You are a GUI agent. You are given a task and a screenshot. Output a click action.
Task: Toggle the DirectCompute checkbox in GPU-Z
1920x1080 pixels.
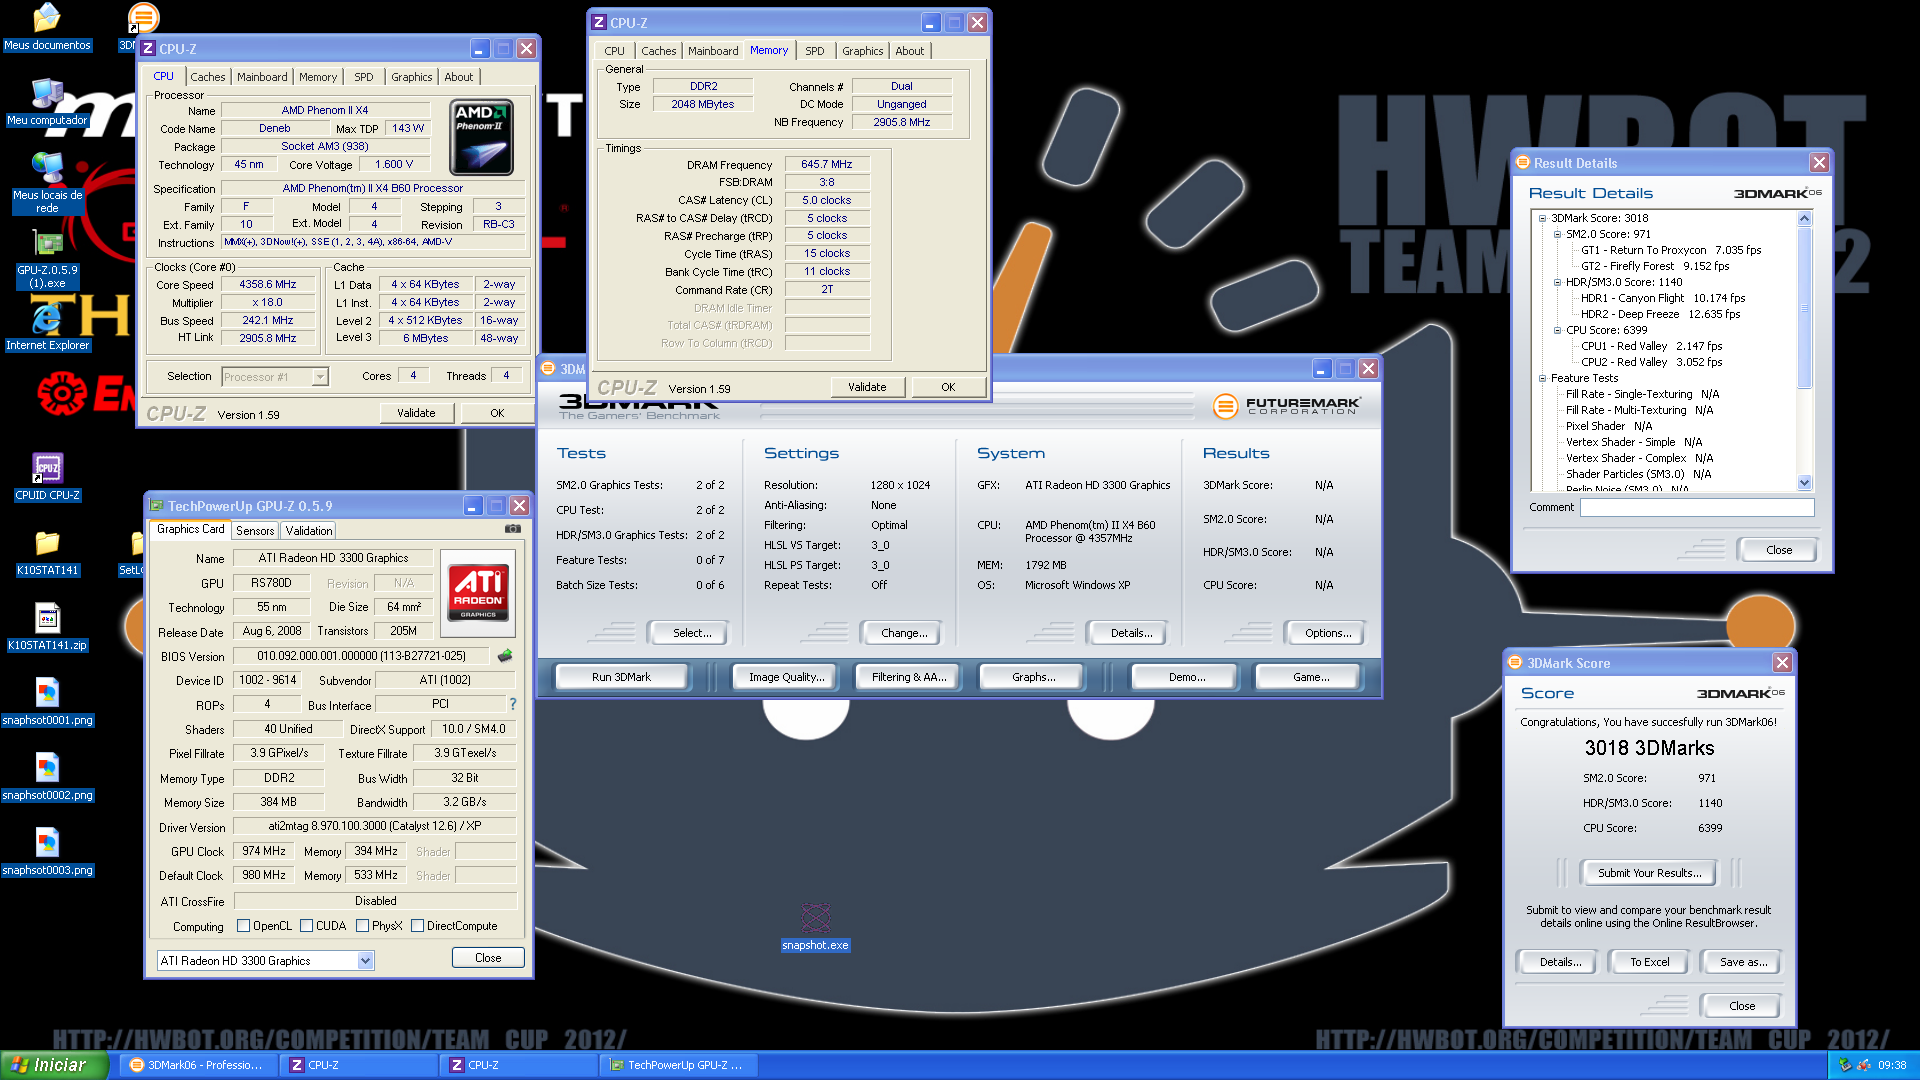coord(417,926)
